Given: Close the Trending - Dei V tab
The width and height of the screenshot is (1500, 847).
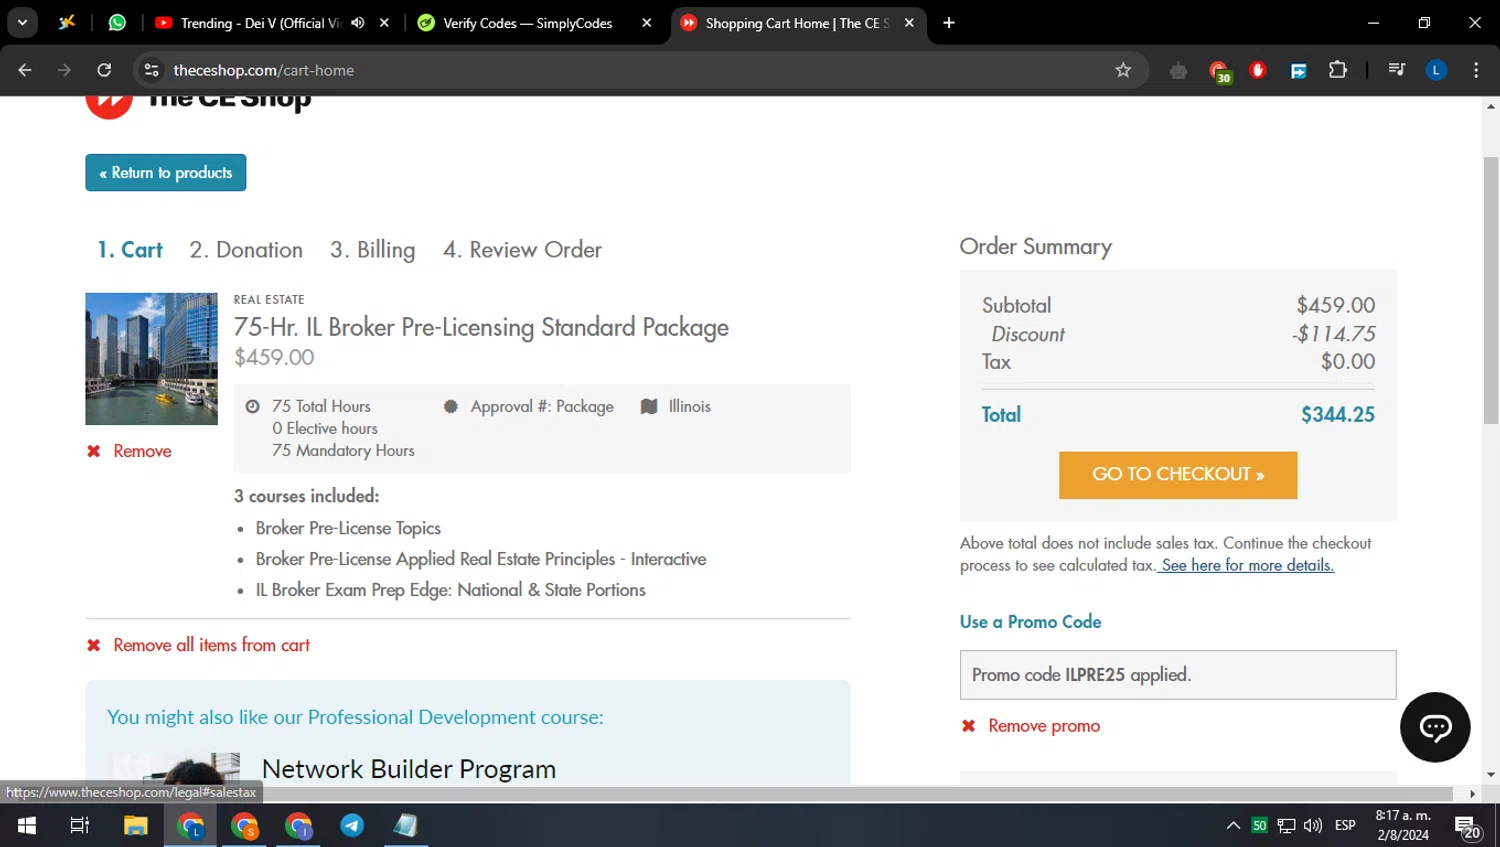Looking at the screenshot, I should pyautogui.click(x=384, y=23).
